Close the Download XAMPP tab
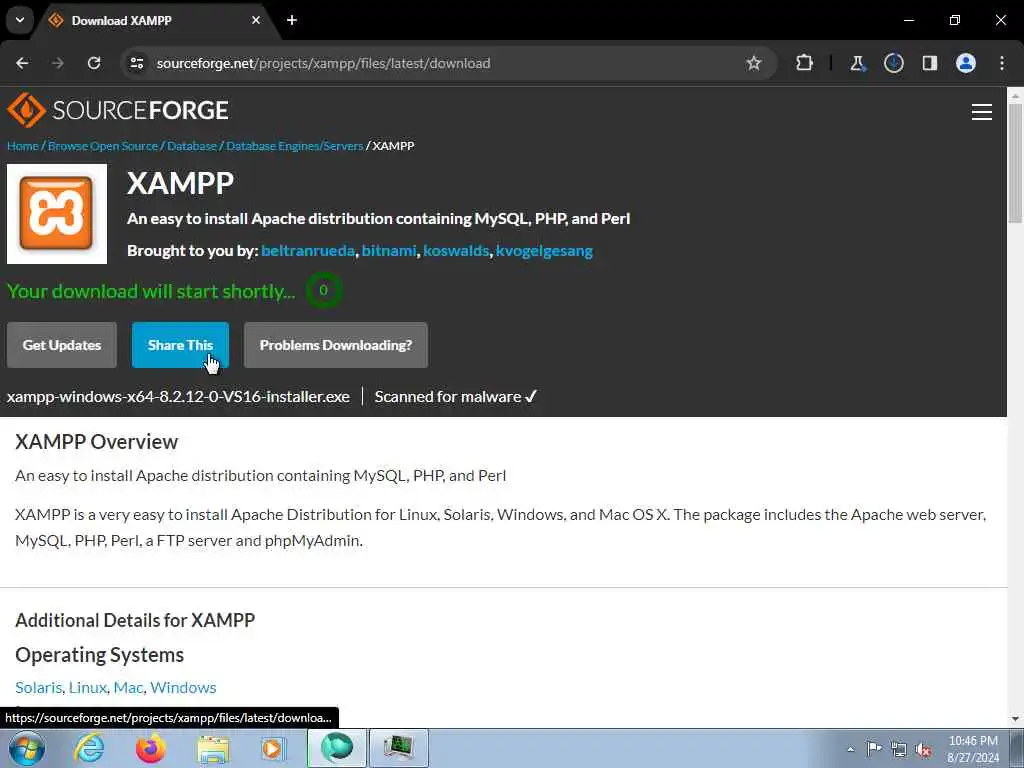 point(256,20)
